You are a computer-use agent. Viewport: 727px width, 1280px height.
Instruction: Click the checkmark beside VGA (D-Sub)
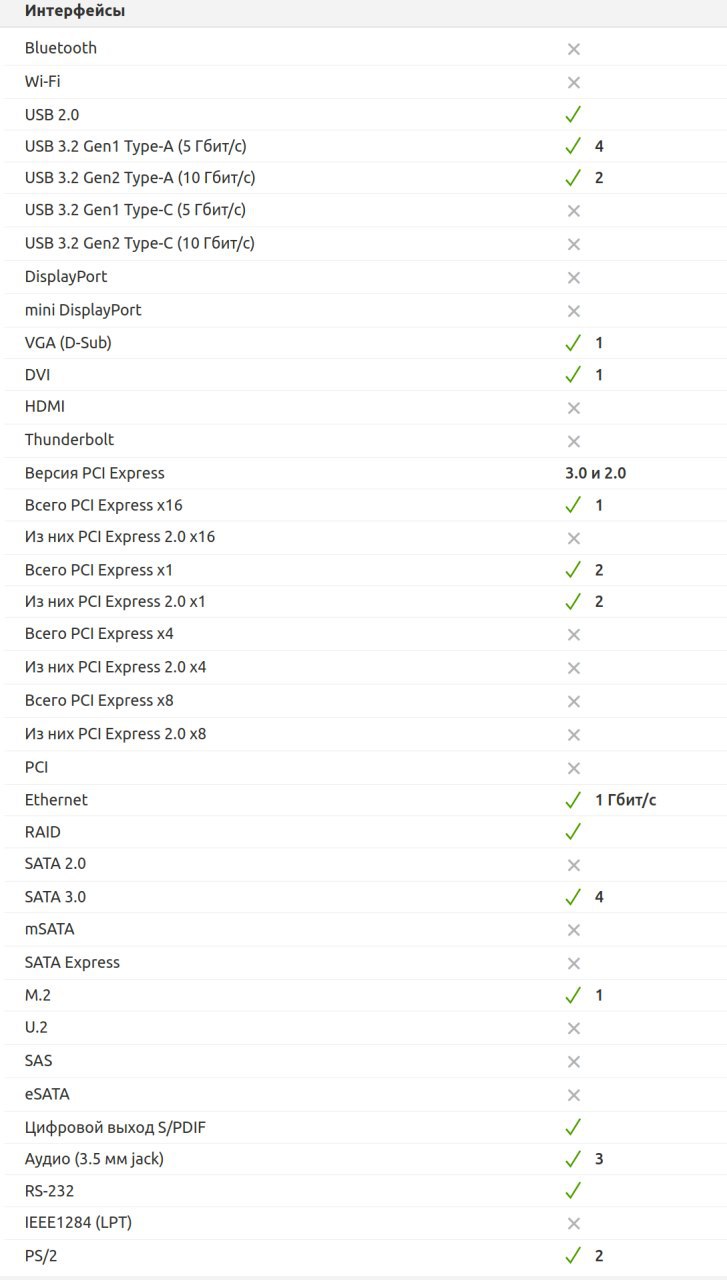click(x=573, y=342)
